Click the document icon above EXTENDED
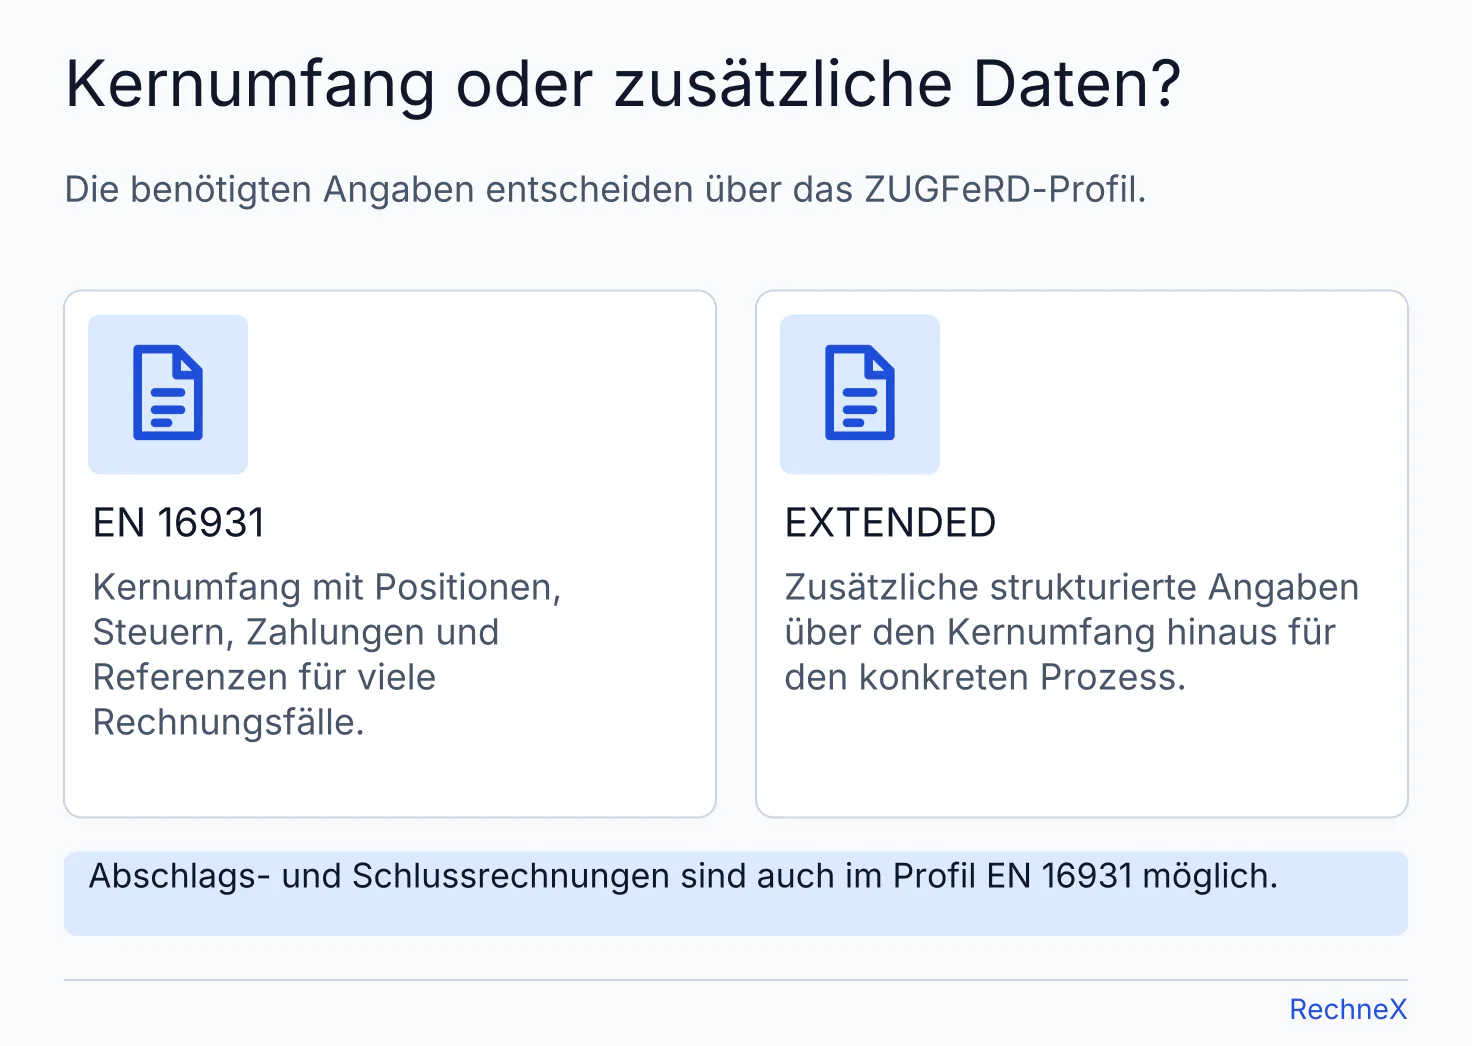Screen dimensions: 1472x1046 860,393
